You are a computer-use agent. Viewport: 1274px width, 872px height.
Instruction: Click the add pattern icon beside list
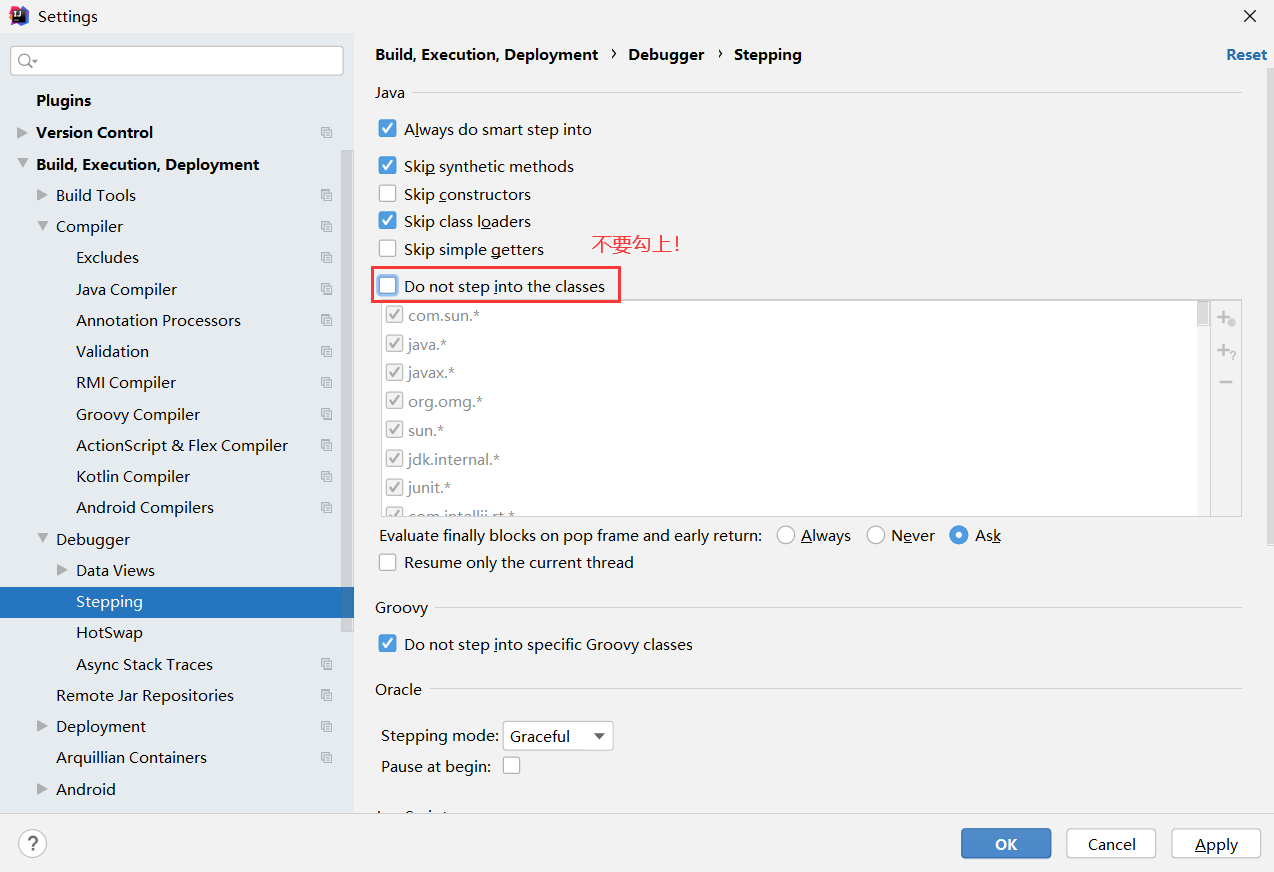point(1226,351)
